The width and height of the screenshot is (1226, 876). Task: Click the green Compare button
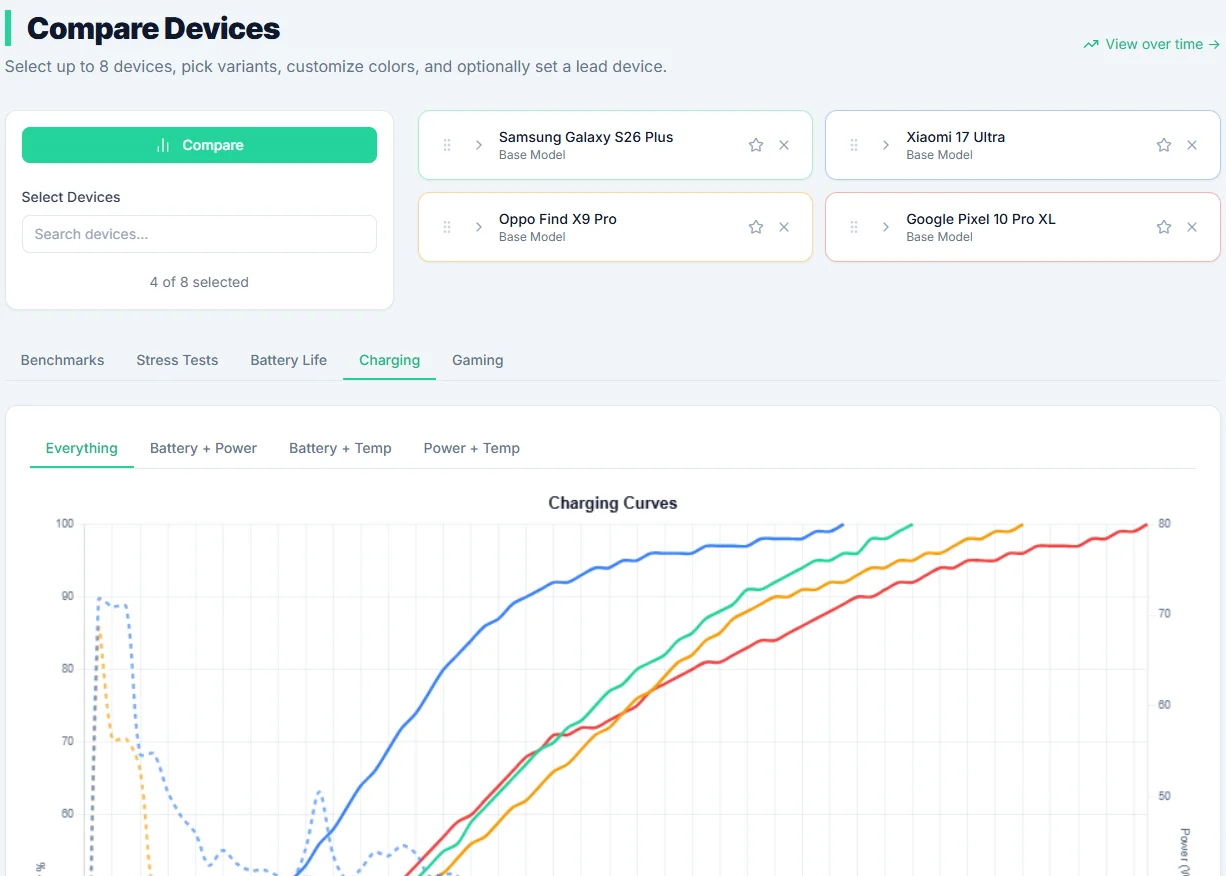(199, 145)
